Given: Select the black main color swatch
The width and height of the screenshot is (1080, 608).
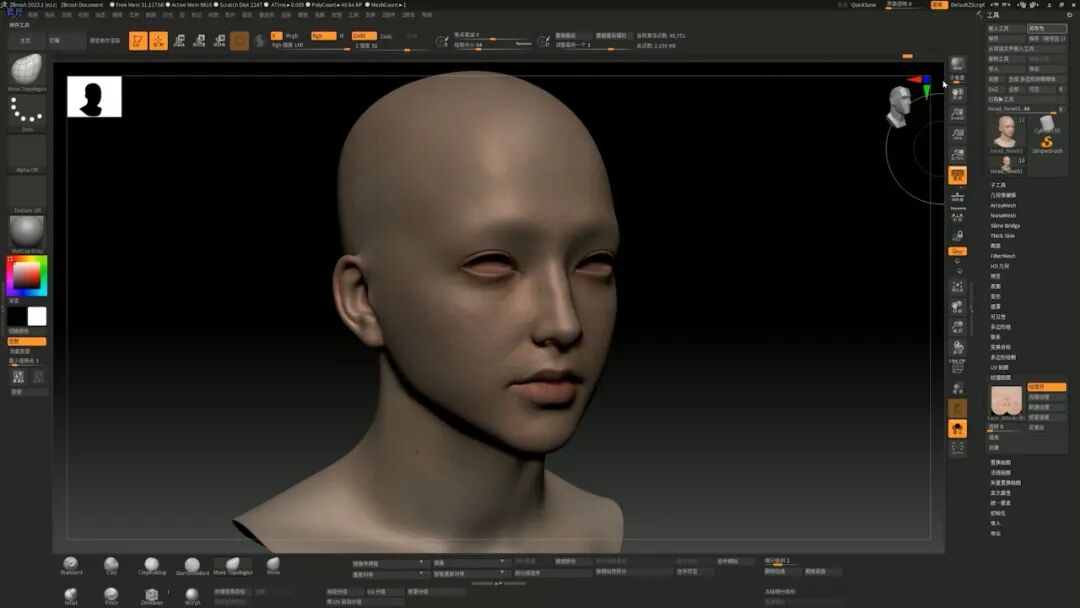Looking at the screenshot, I should pyautogui.click(x=17, y=316).
